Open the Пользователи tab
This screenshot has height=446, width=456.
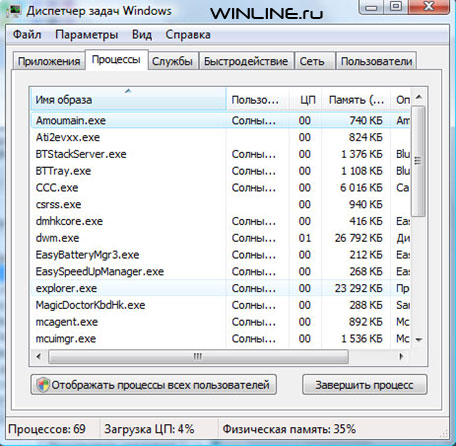pos(376,61)
